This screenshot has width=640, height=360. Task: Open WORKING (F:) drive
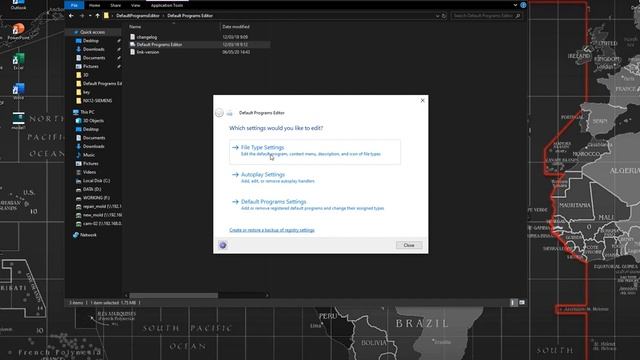tap(96, 198)
